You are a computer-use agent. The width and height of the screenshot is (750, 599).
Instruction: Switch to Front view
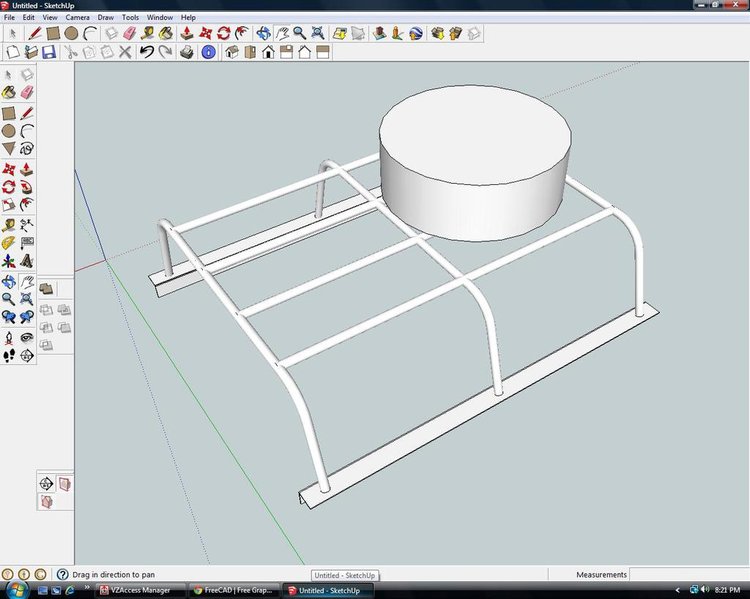[x=268, y=52]
